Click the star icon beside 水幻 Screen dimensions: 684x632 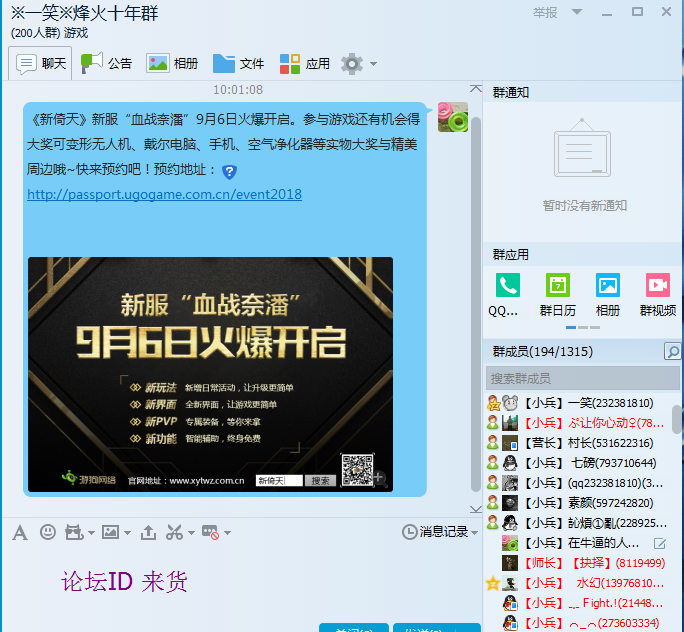pos(493,583)
